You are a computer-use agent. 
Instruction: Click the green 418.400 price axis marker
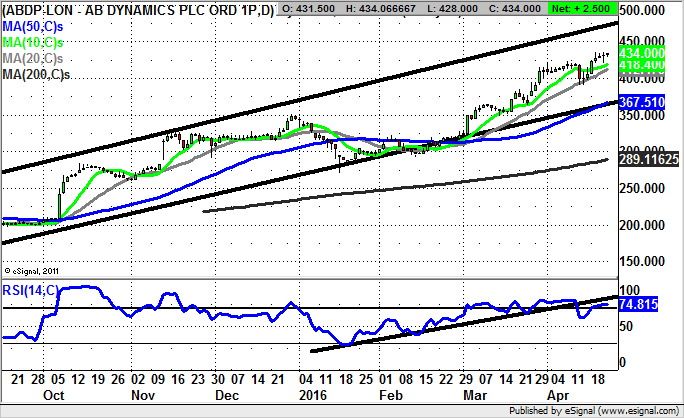(x=642, y=64)
